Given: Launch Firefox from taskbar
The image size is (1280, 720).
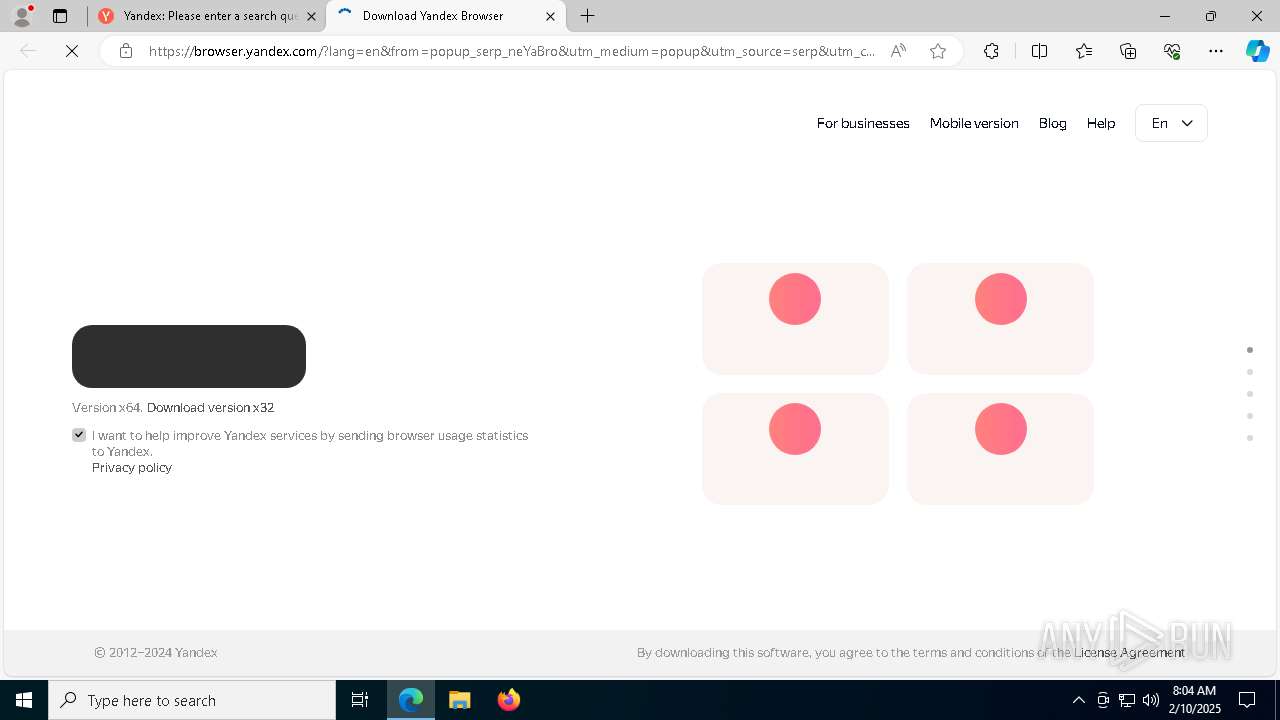Looking at the screenshot, I should click(x=508, y=700).
